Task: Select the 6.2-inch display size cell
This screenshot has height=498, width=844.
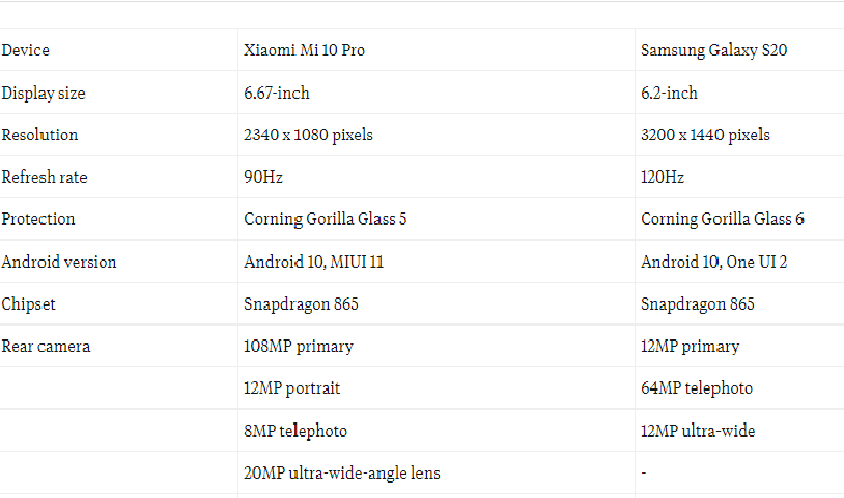Action: point(669,93)
